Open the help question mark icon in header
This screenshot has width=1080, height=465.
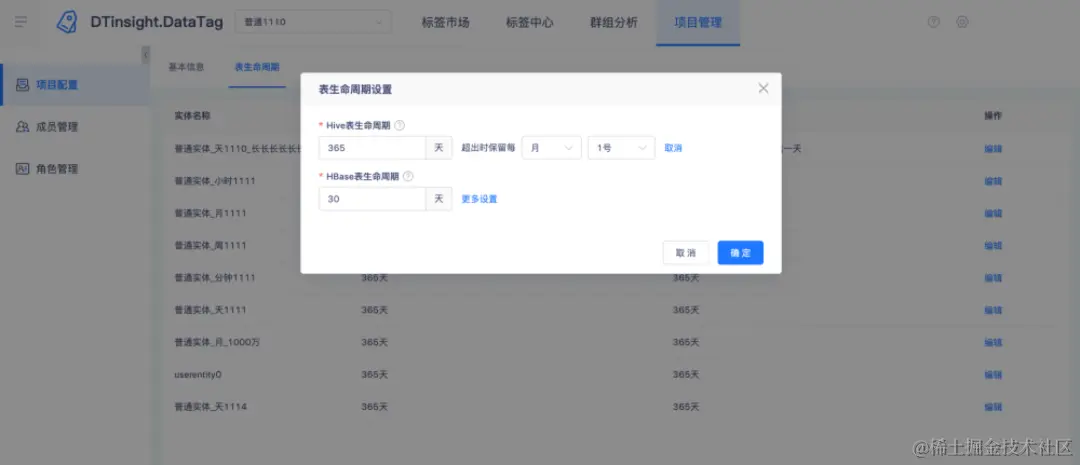coord(933,22)
